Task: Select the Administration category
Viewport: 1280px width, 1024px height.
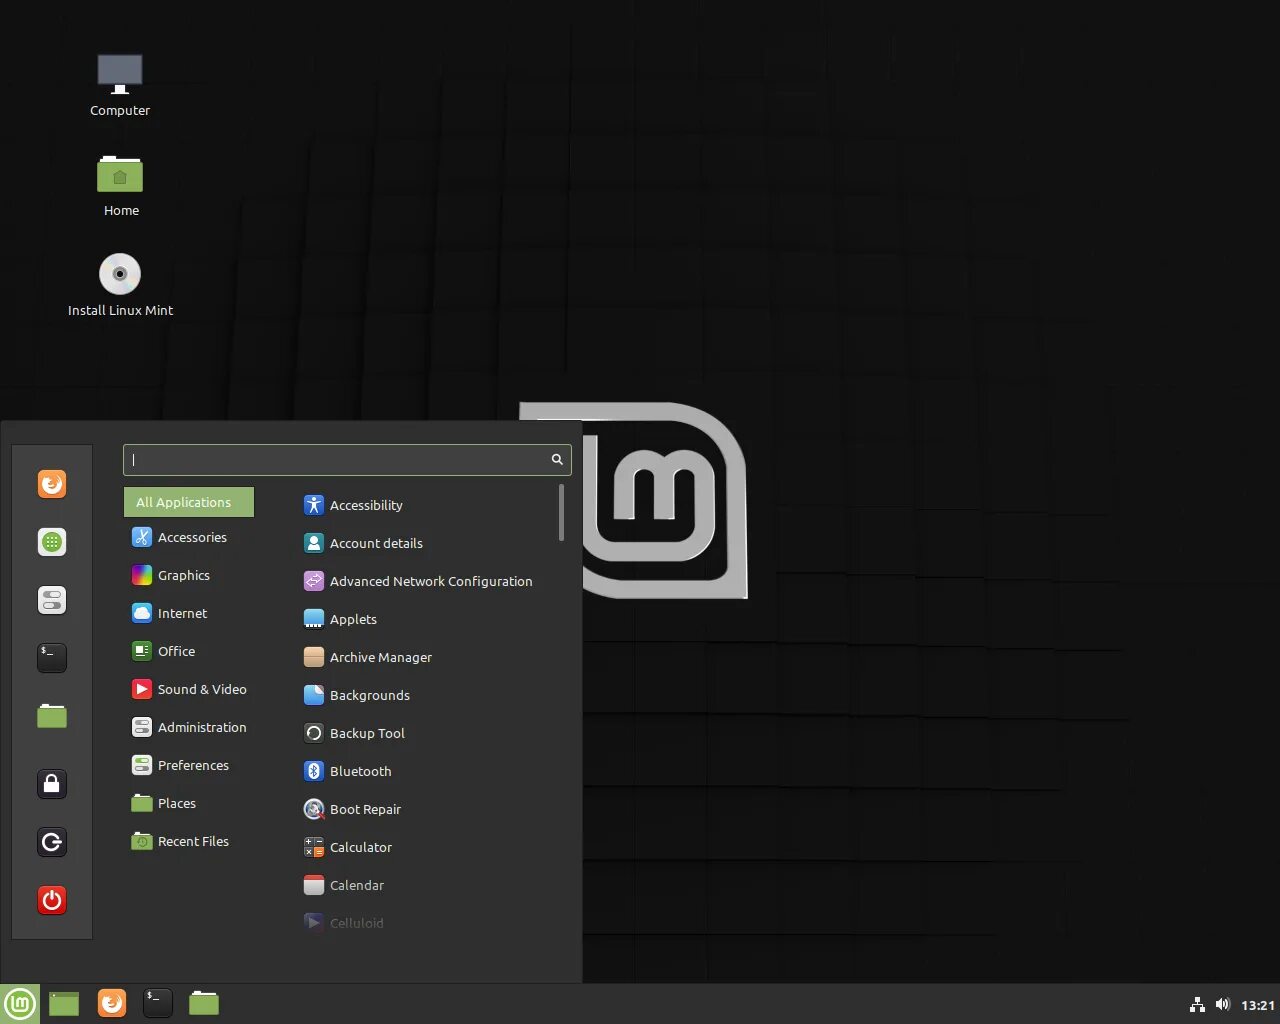Action: (x=189, y=727)
